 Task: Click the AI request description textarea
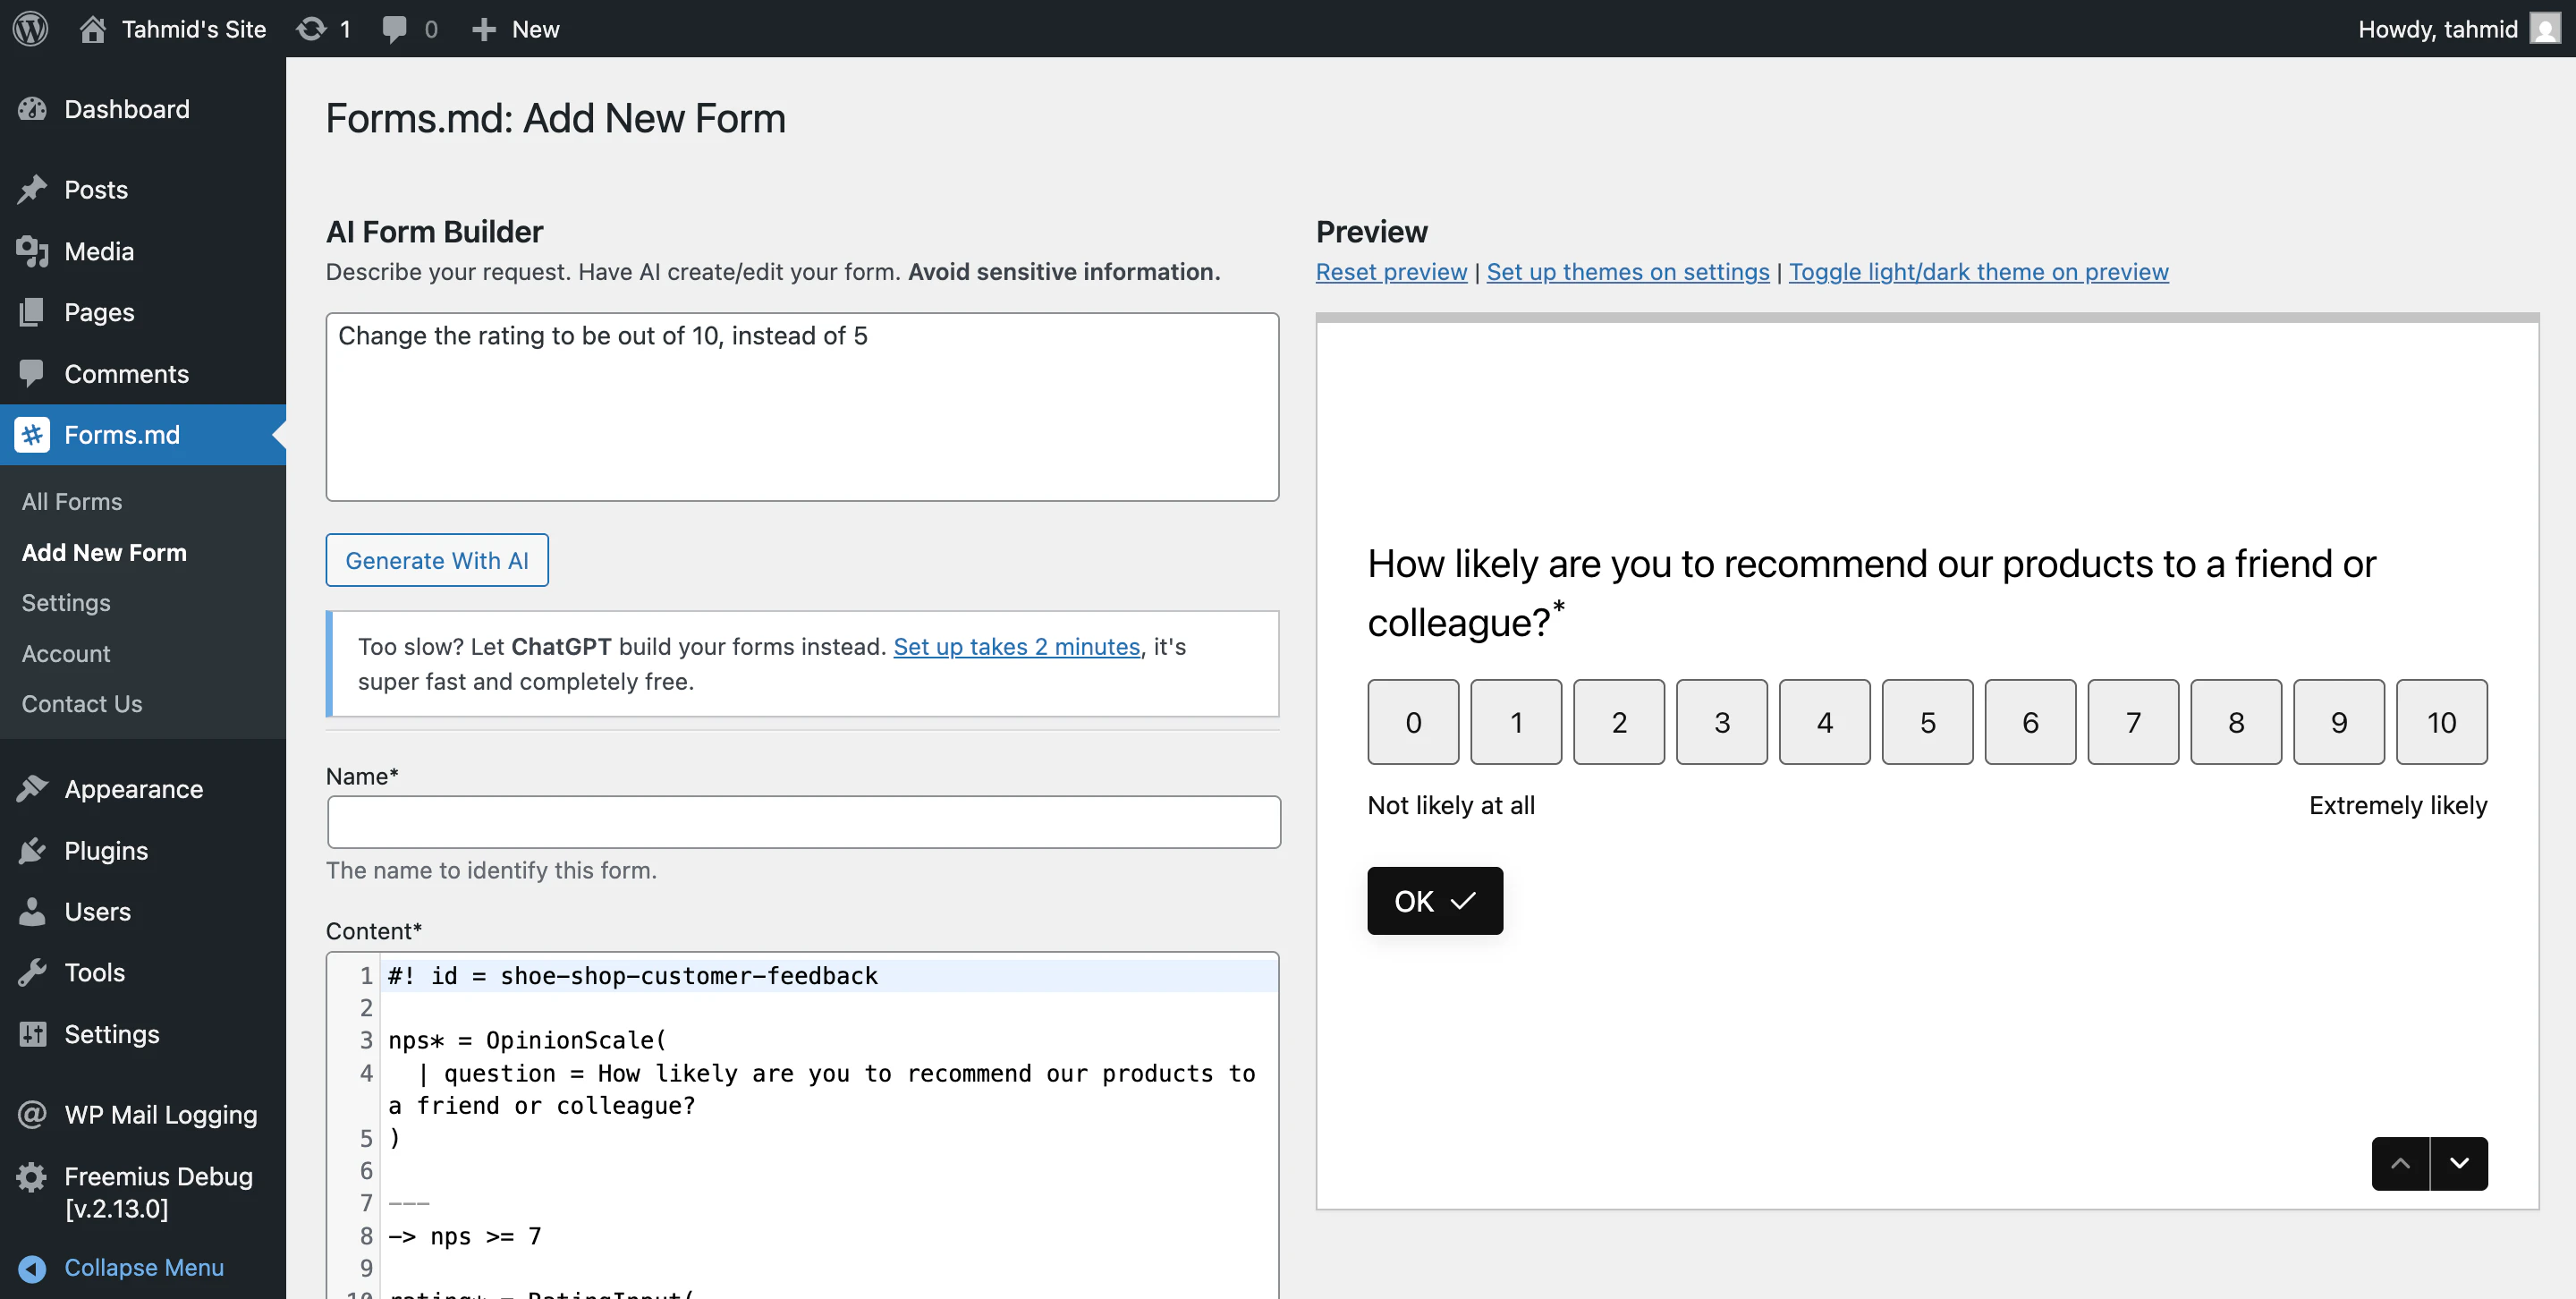point(802,407)
